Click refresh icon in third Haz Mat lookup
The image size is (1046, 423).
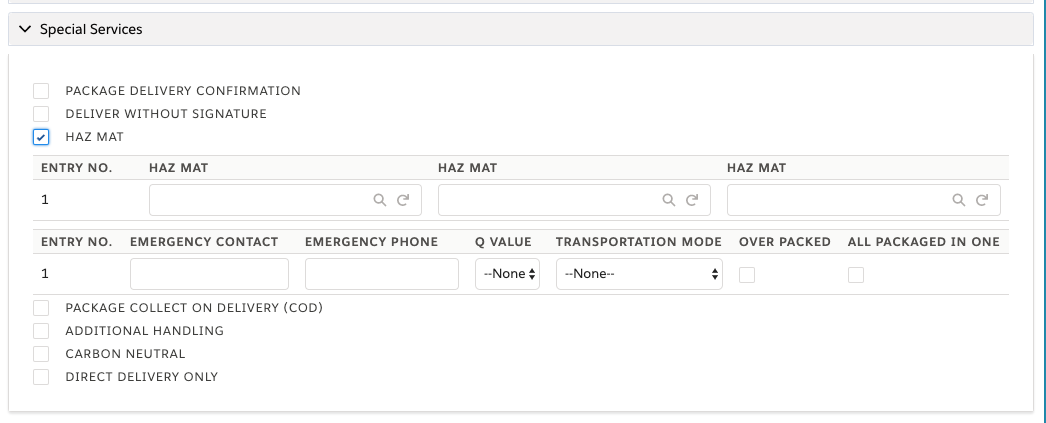pos(982,199)
